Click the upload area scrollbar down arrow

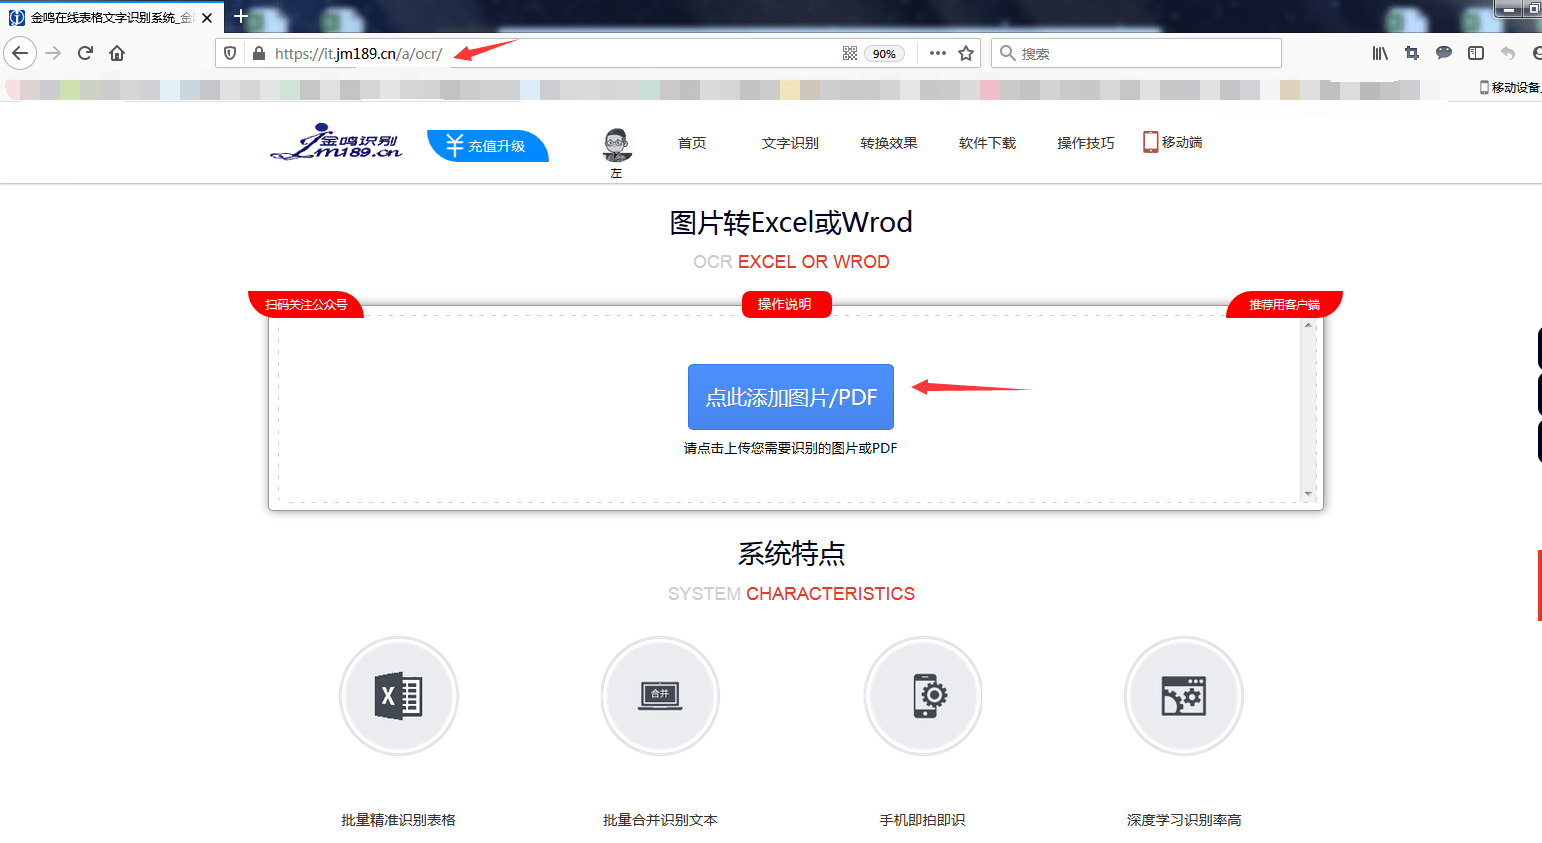[1308, 493]
